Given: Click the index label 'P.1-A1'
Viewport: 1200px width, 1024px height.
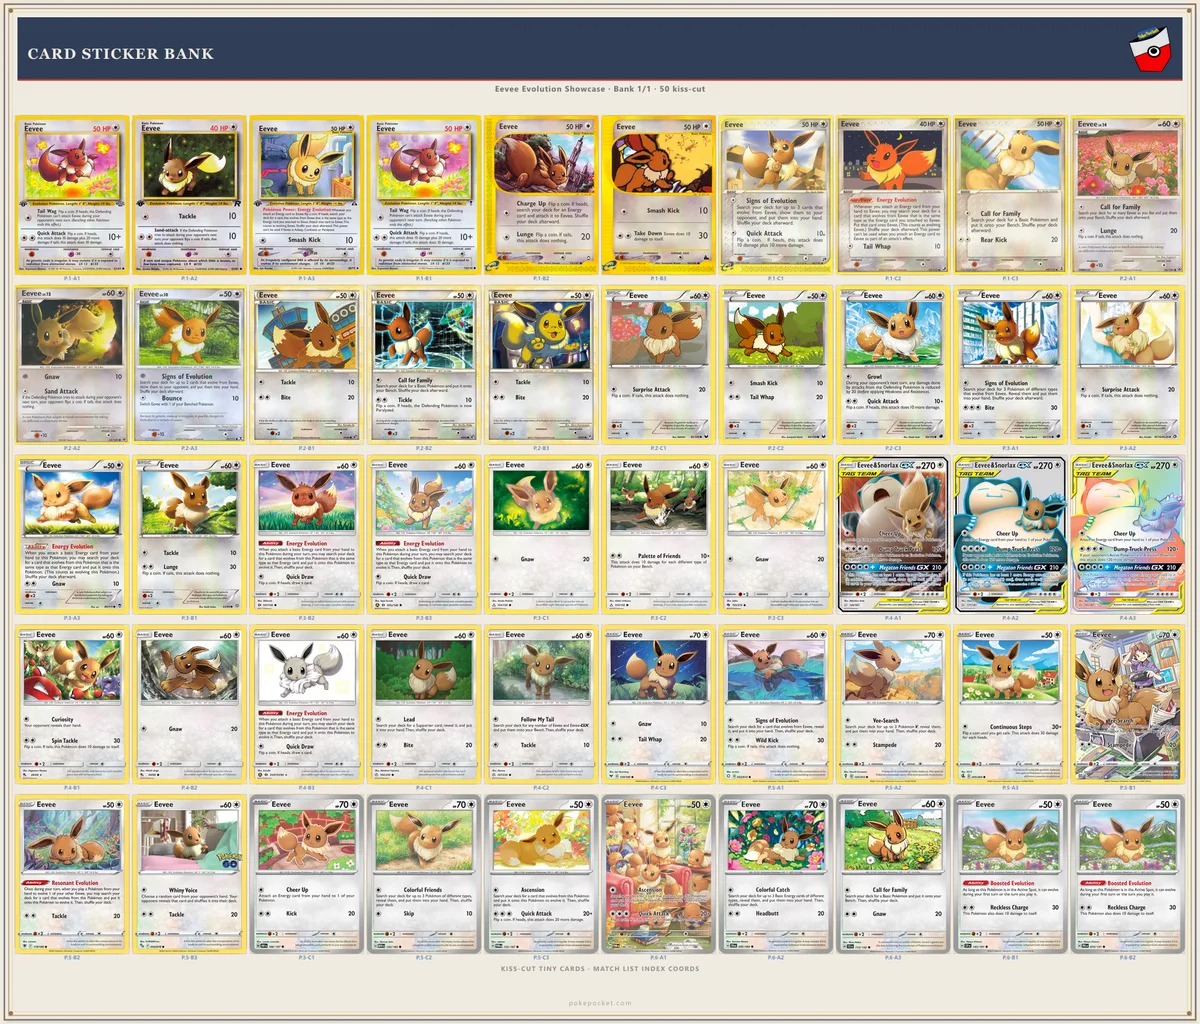Looking at the screenshot, I should [x=72, y=279].
